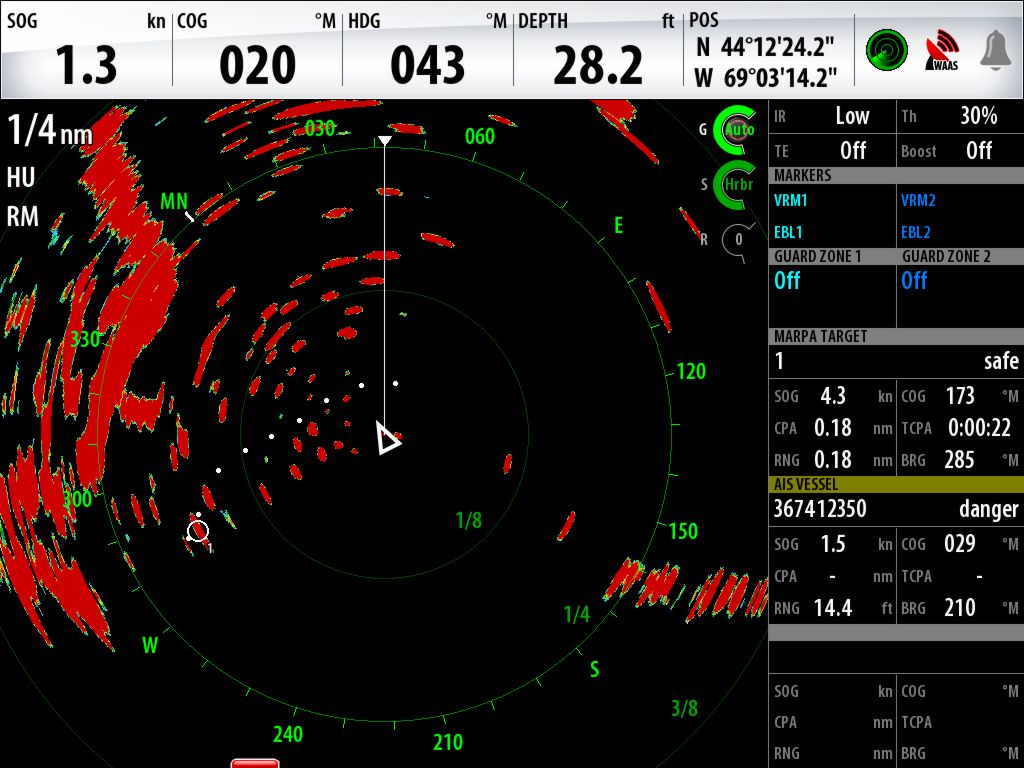Select AIS vessel 367412350 danger row

coord(896,509)
